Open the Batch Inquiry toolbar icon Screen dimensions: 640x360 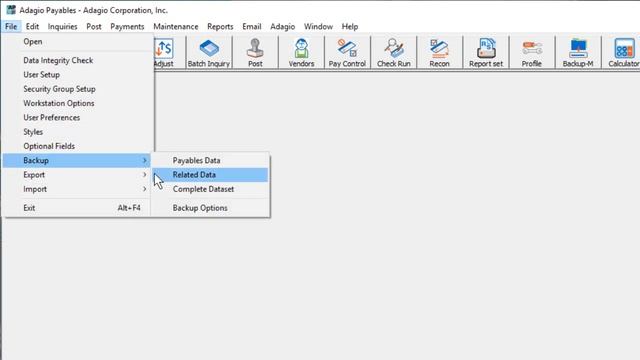coord(209,53)
